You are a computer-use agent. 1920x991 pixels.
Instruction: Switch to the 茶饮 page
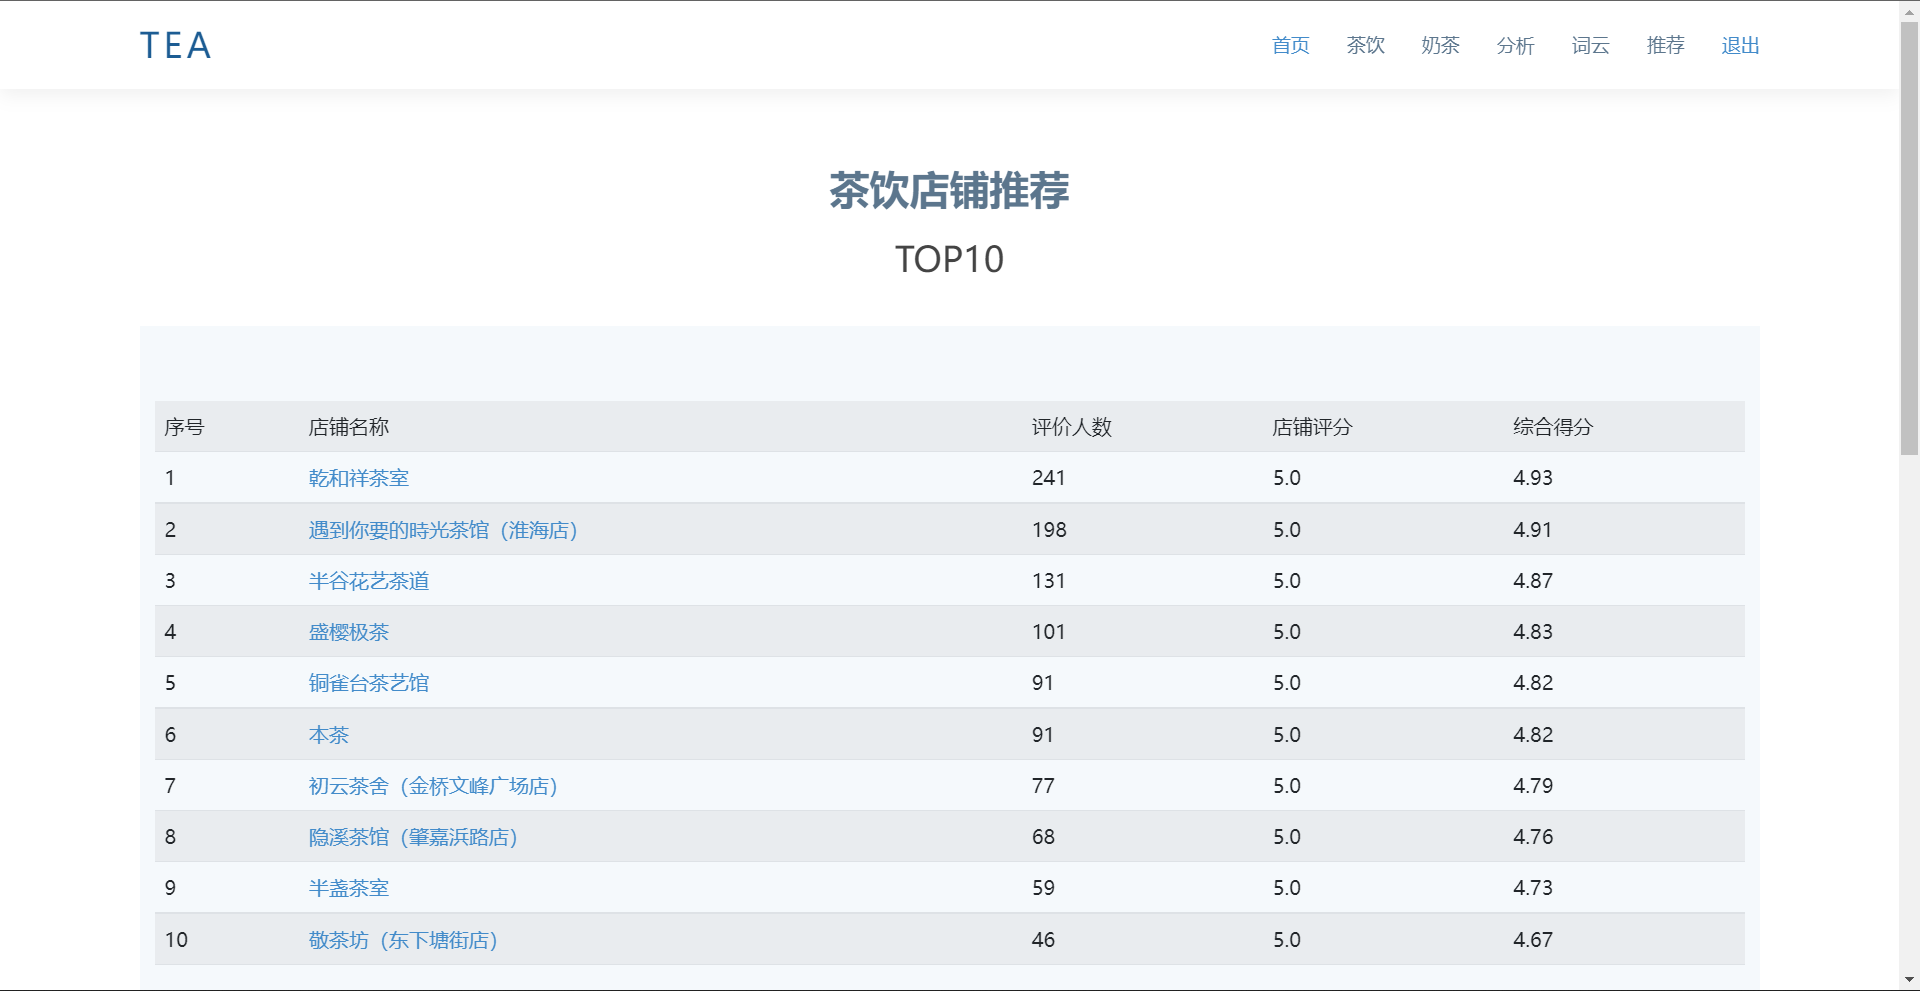click(1365, 45)
